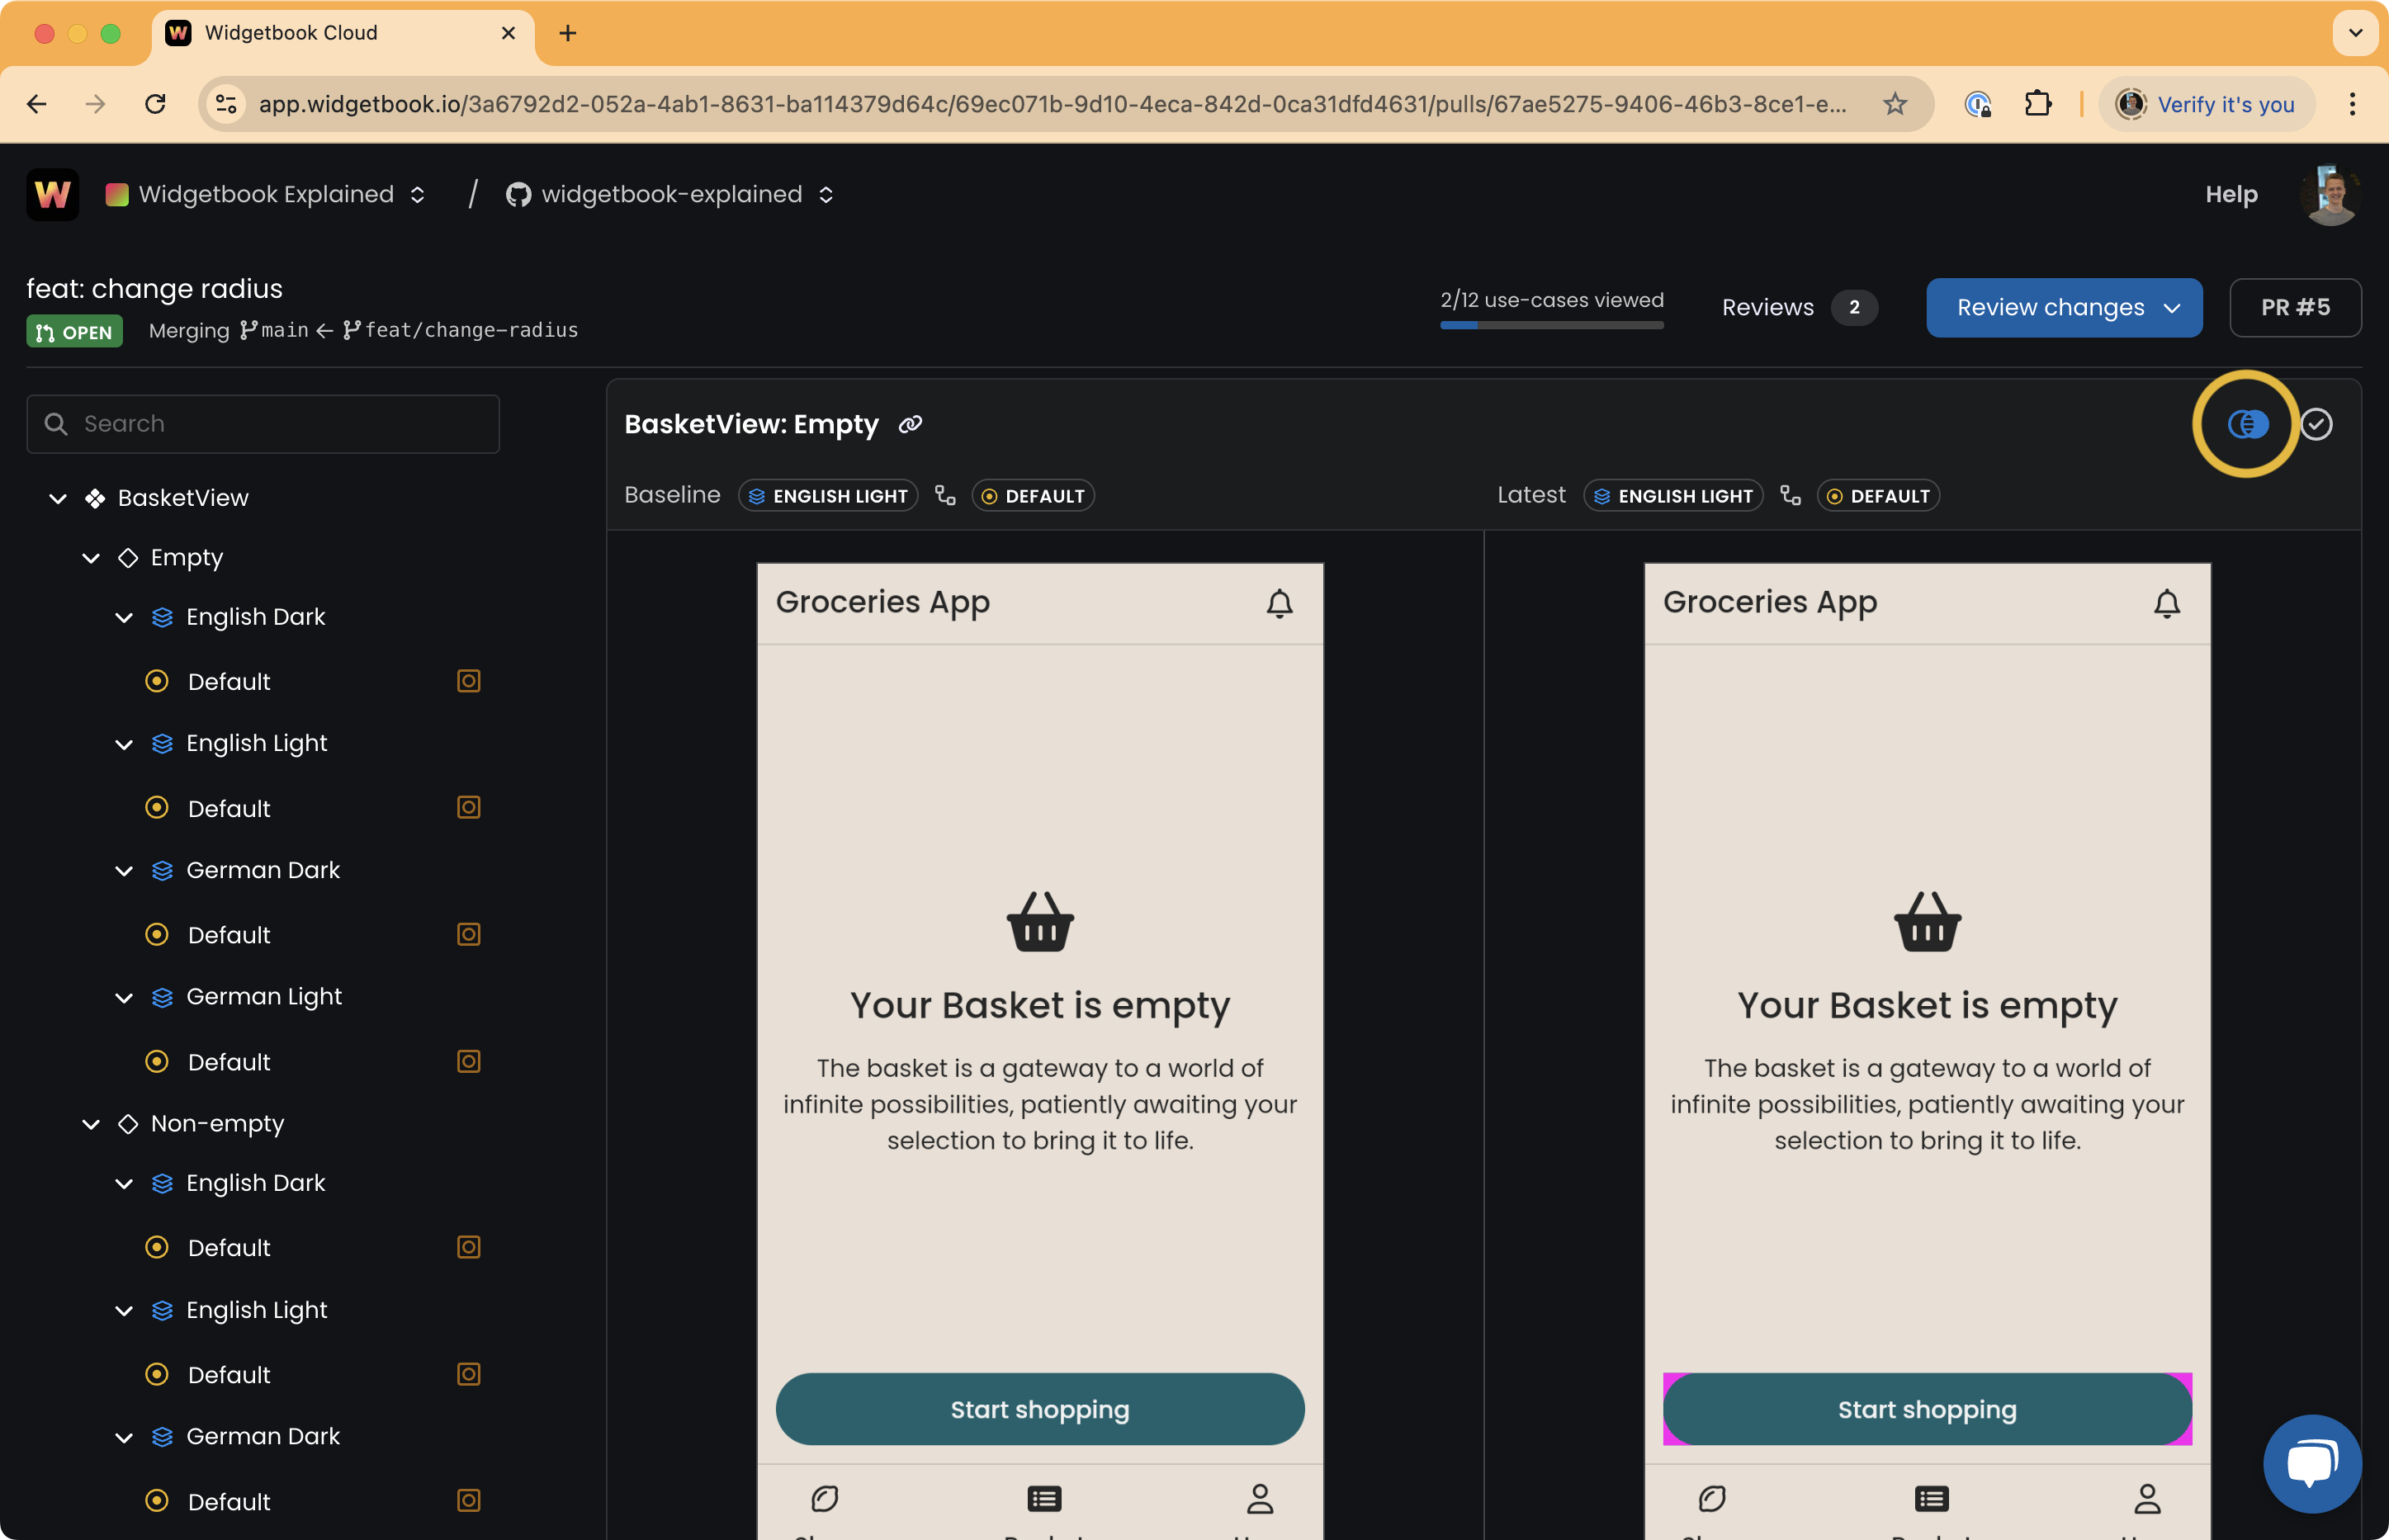
Task: Click changed indicator icon beside English Dark Default
Action: coord(468,681)
